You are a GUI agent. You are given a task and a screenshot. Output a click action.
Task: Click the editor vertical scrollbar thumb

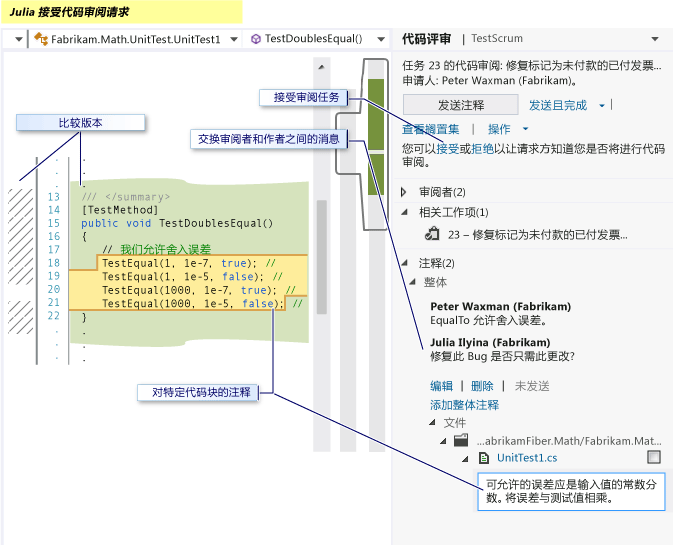[322, 257]
